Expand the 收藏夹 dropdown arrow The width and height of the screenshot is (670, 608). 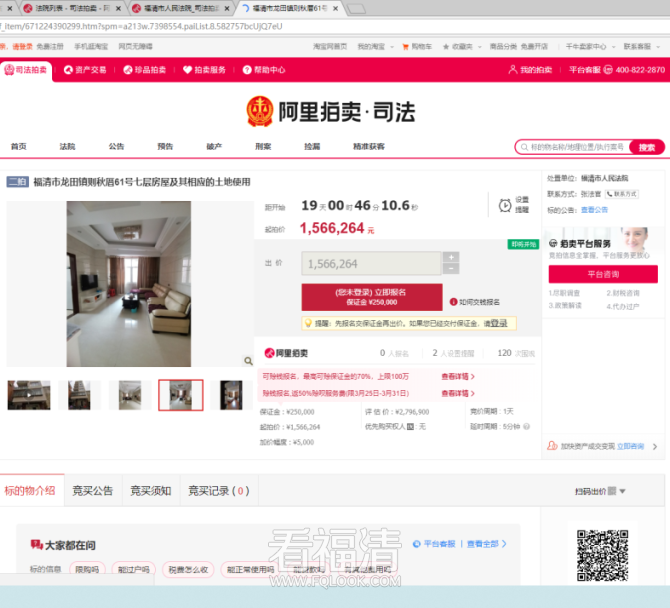pos(479,47)
